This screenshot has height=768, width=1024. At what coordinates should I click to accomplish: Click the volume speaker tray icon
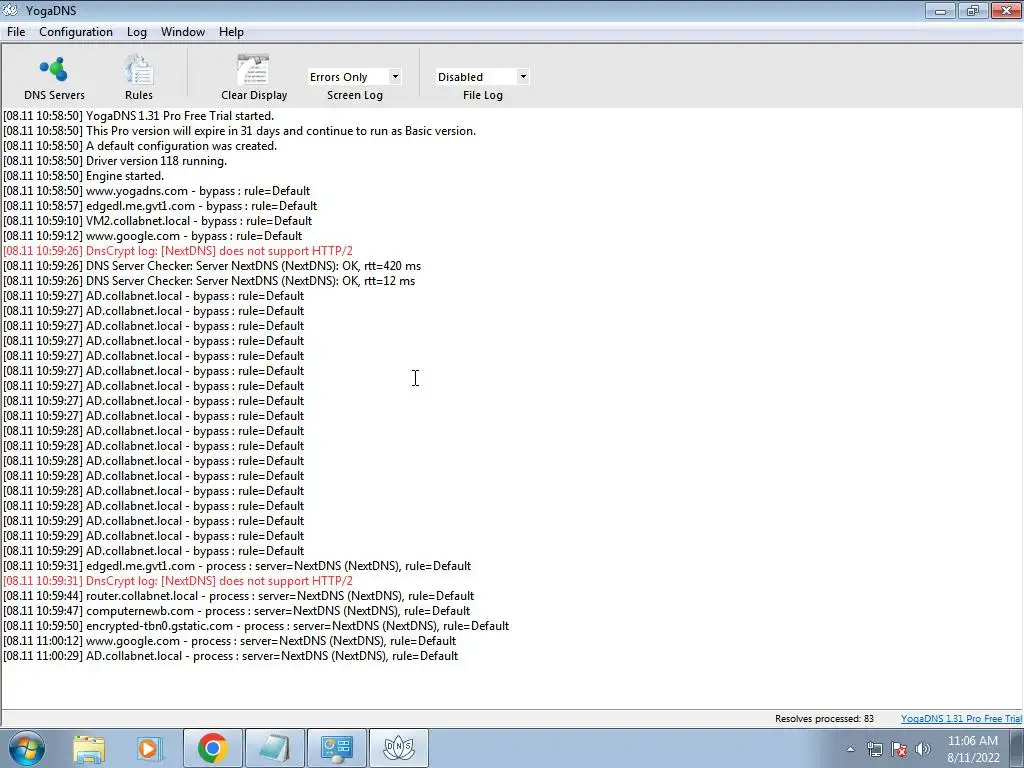[x=923, y=749]
